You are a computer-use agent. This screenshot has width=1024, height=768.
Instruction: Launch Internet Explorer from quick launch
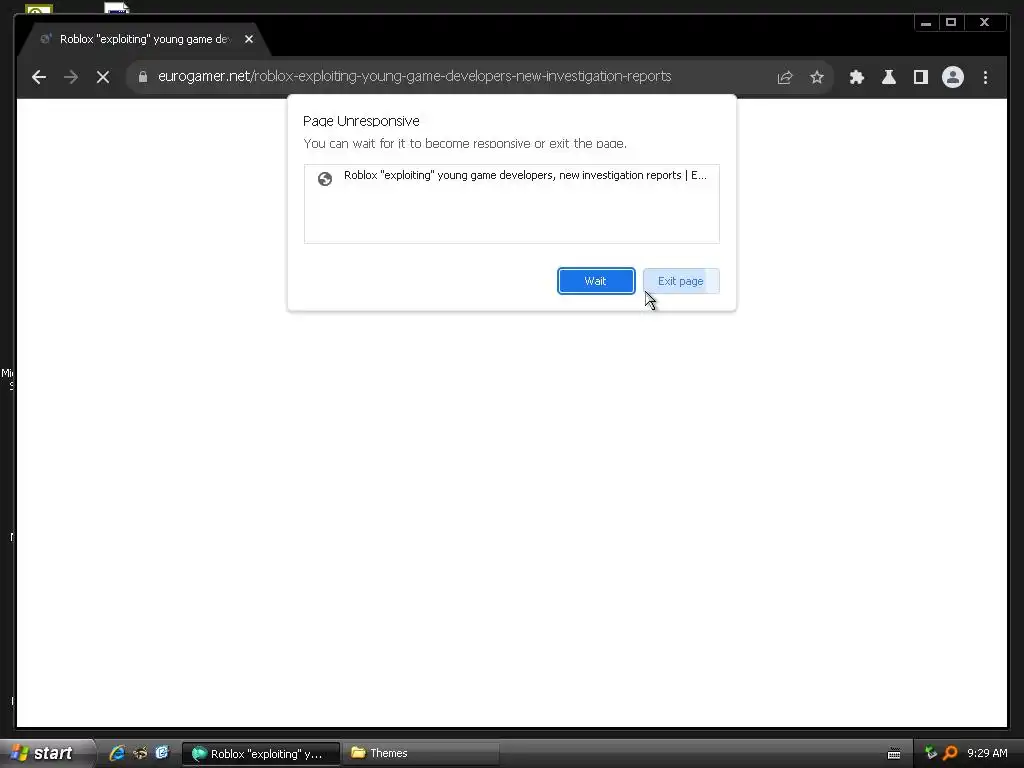(117, 753)
